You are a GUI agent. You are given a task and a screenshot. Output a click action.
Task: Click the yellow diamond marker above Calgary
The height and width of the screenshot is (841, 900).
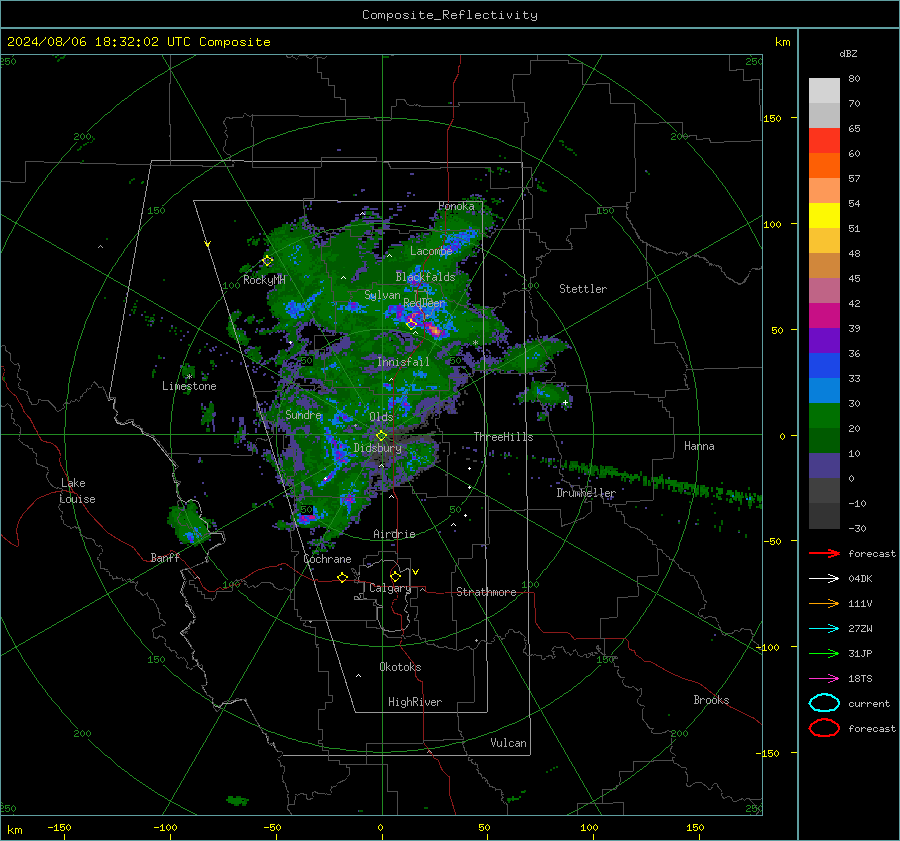[395, 576]
